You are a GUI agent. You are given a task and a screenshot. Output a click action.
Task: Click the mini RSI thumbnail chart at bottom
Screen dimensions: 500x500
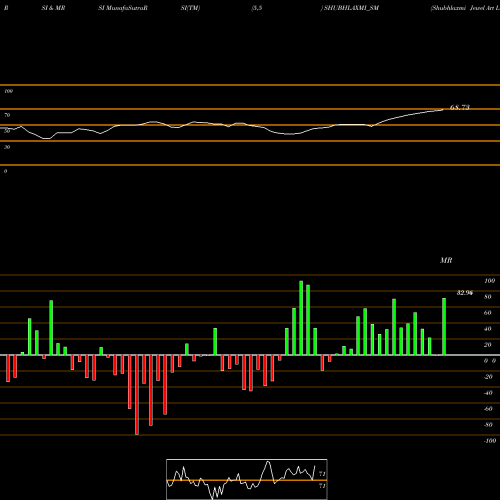(247, 479)
